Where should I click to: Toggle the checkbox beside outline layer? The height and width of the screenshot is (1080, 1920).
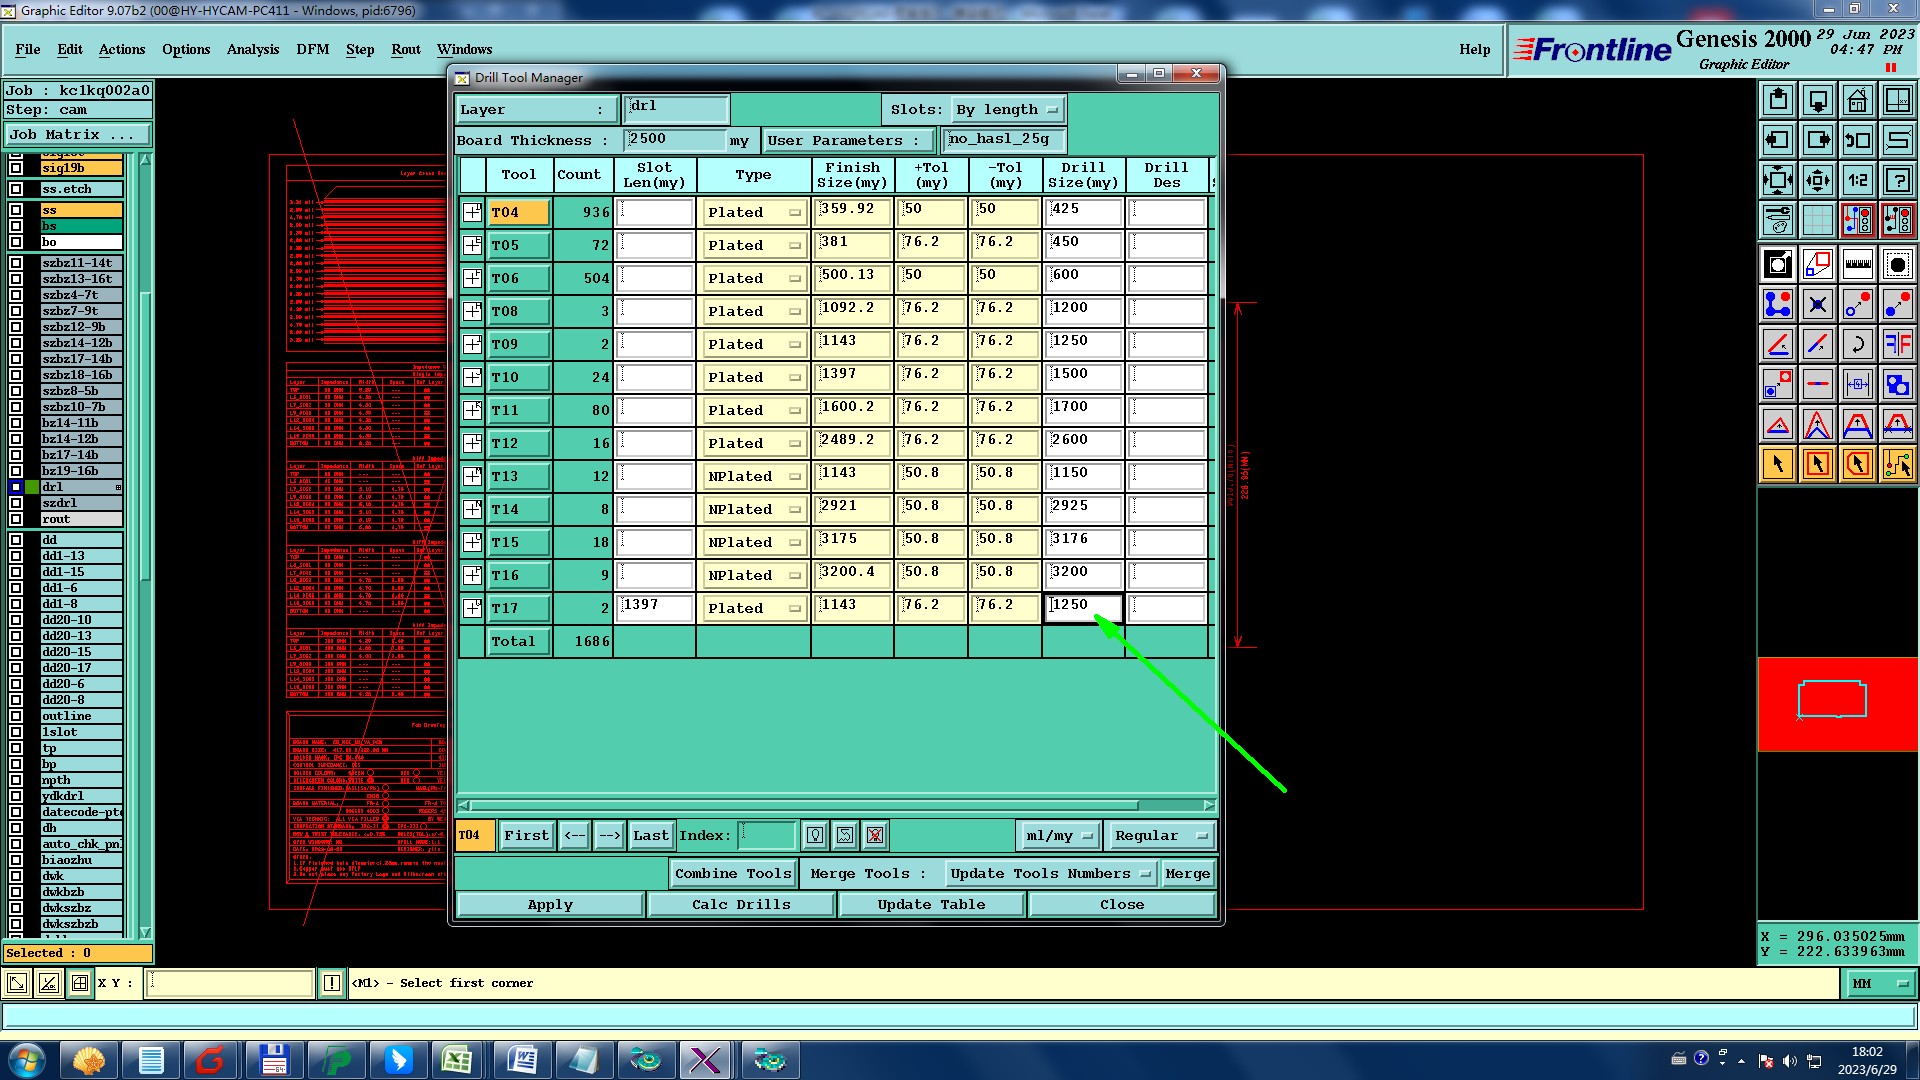point(16,716)
